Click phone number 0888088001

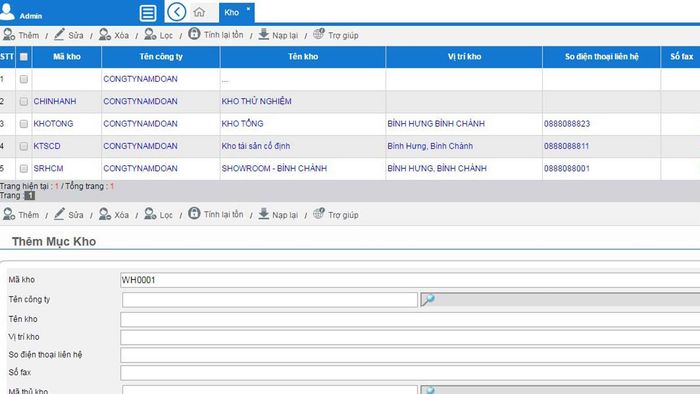[x=567, y=168]
